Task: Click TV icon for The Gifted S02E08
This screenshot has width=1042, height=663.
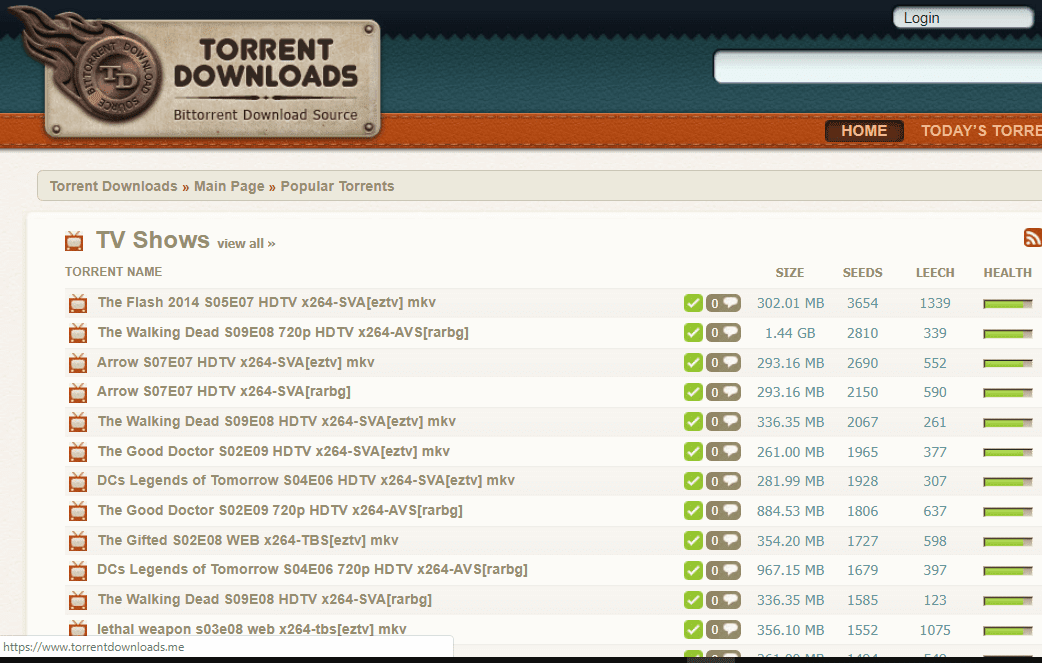Action: pos(78,541)
